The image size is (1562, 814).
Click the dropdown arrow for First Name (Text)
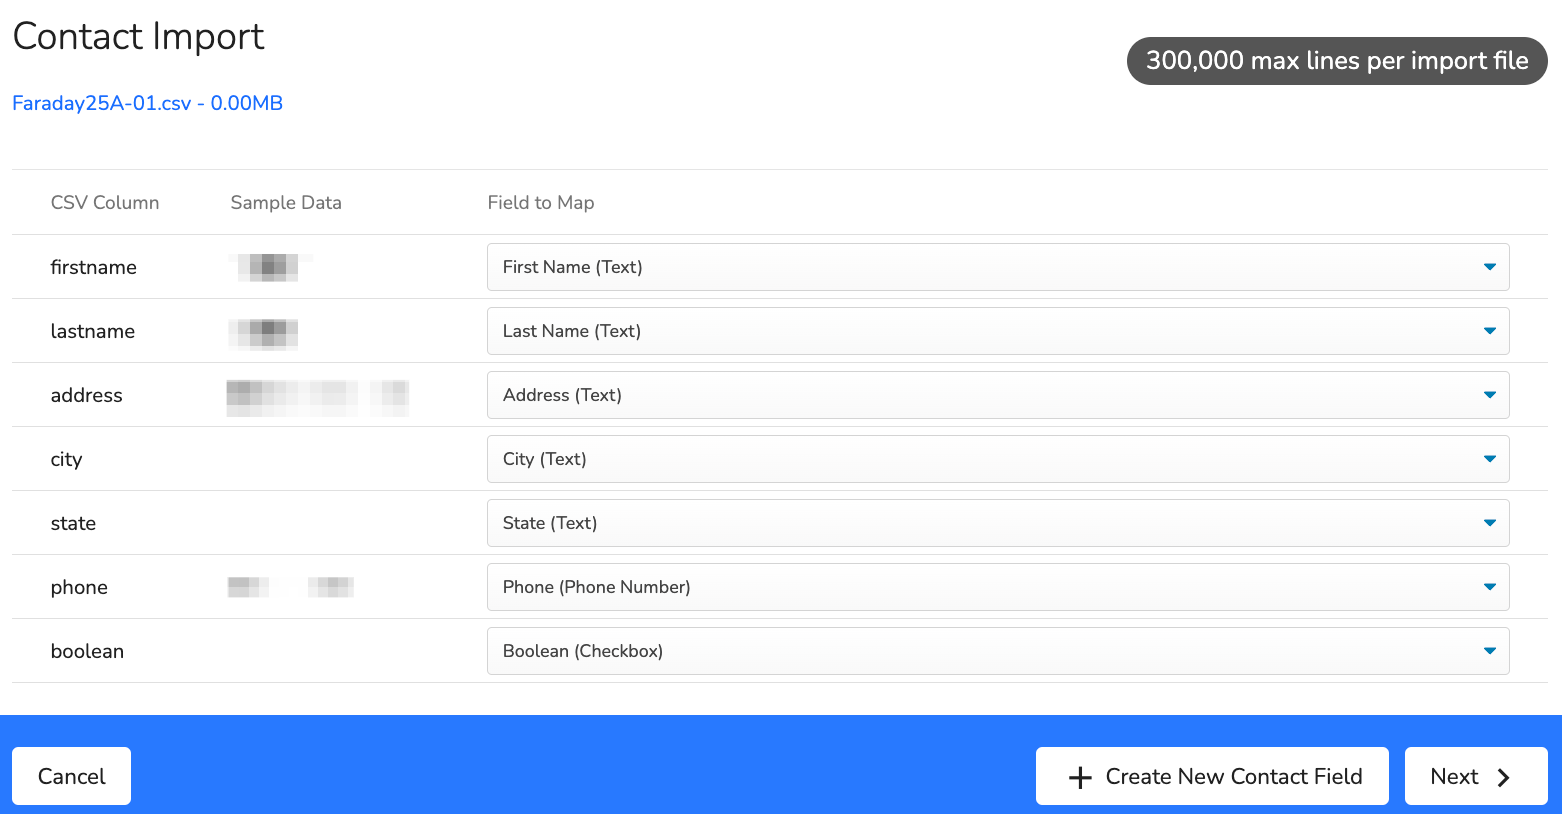[x=1490, y=267]
